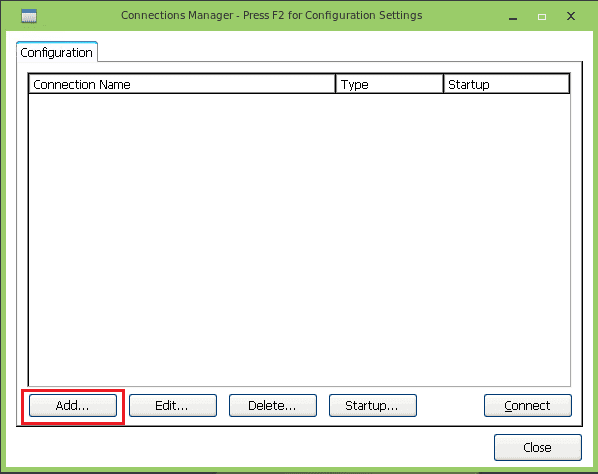Viewport: 598px width, 474px height.
Task: Sort by the Connection Name column header
Action: (x=182, y=84)
